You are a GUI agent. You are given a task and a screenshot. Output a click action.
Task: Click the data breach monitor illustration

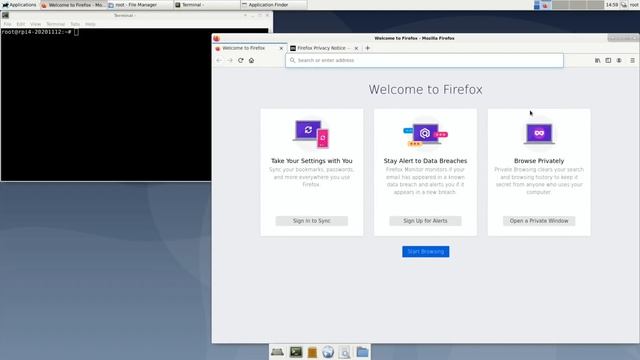[425, 134]
